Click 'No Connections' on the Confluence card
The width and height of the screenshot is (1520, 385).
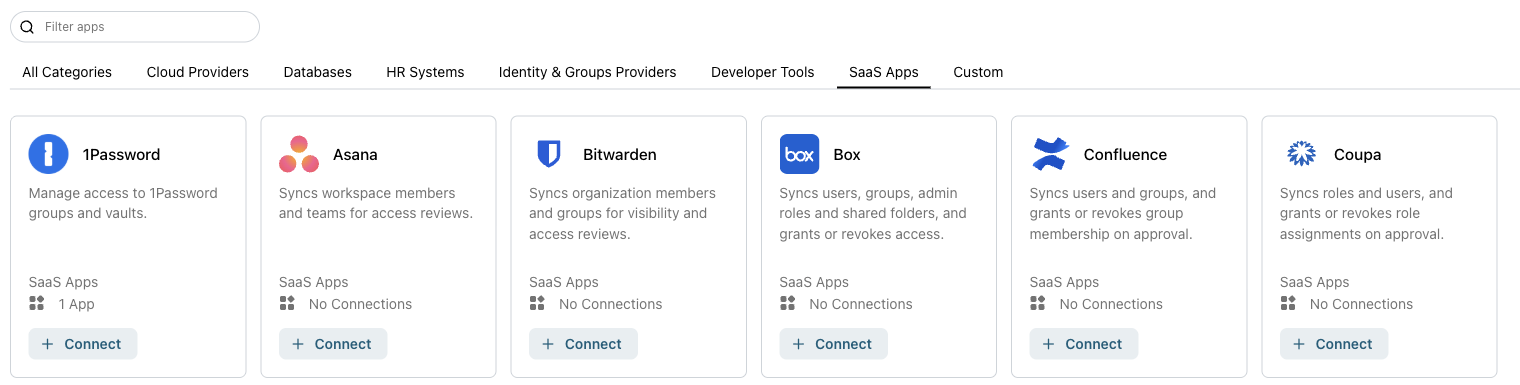(1111, 304)
